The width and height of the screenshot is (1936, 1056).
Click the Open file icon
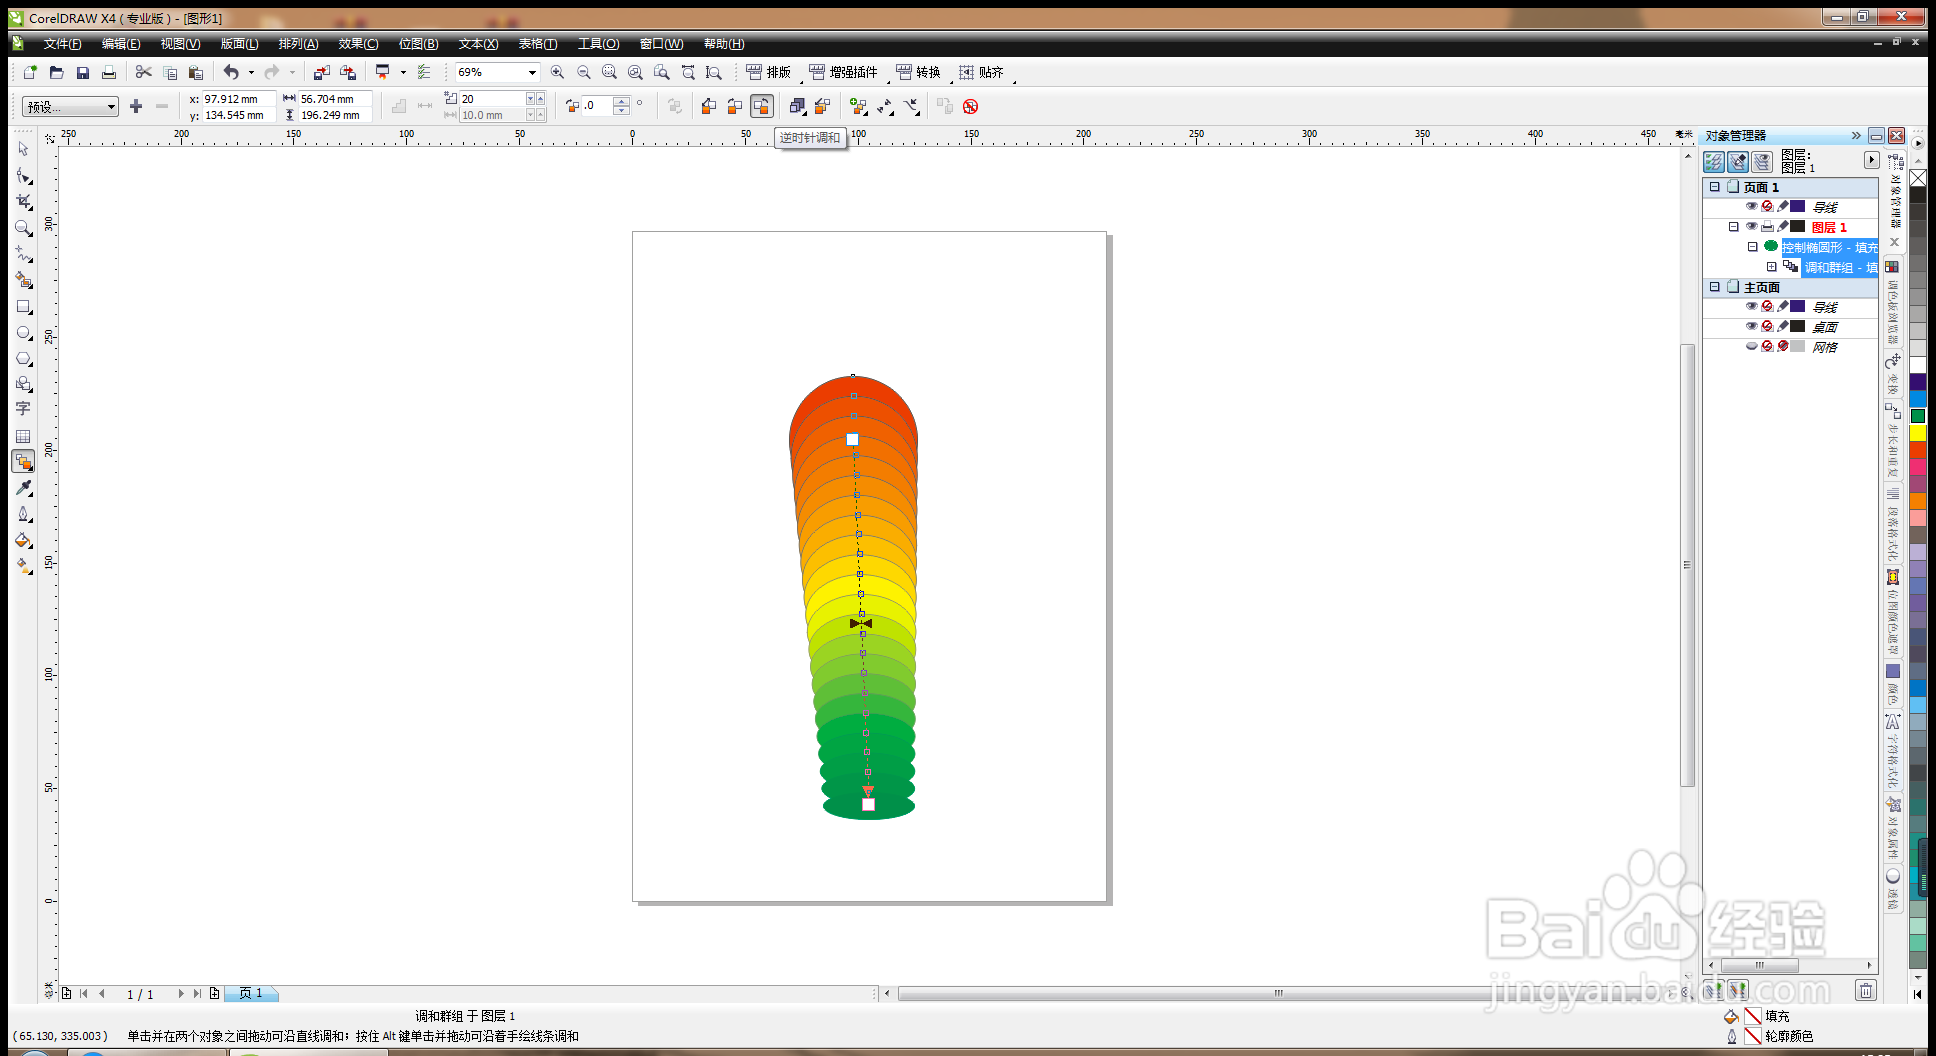(x=56, y=72)
